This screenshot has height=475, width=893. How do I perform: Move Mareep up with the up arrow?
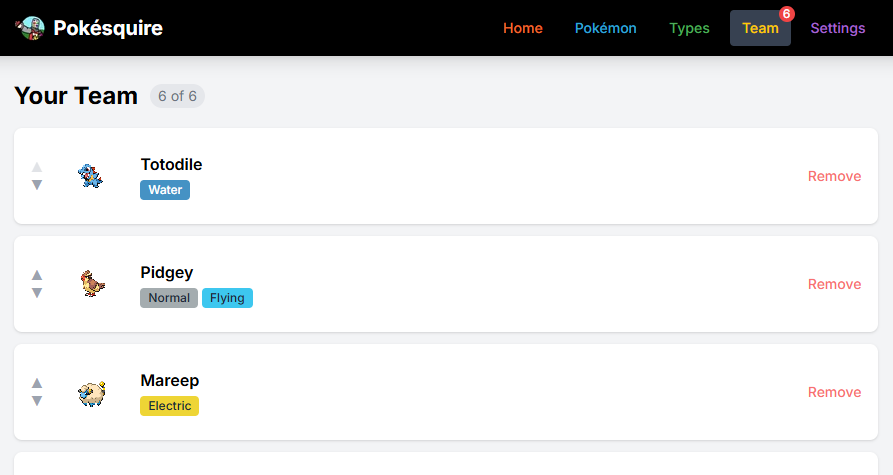tap(37, 383)
